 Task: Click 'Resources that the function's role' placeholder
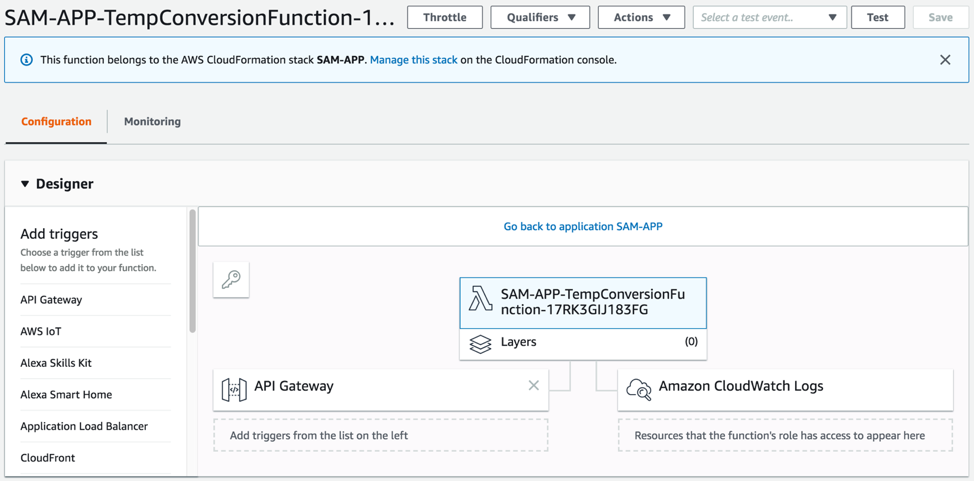coord(785,435)
